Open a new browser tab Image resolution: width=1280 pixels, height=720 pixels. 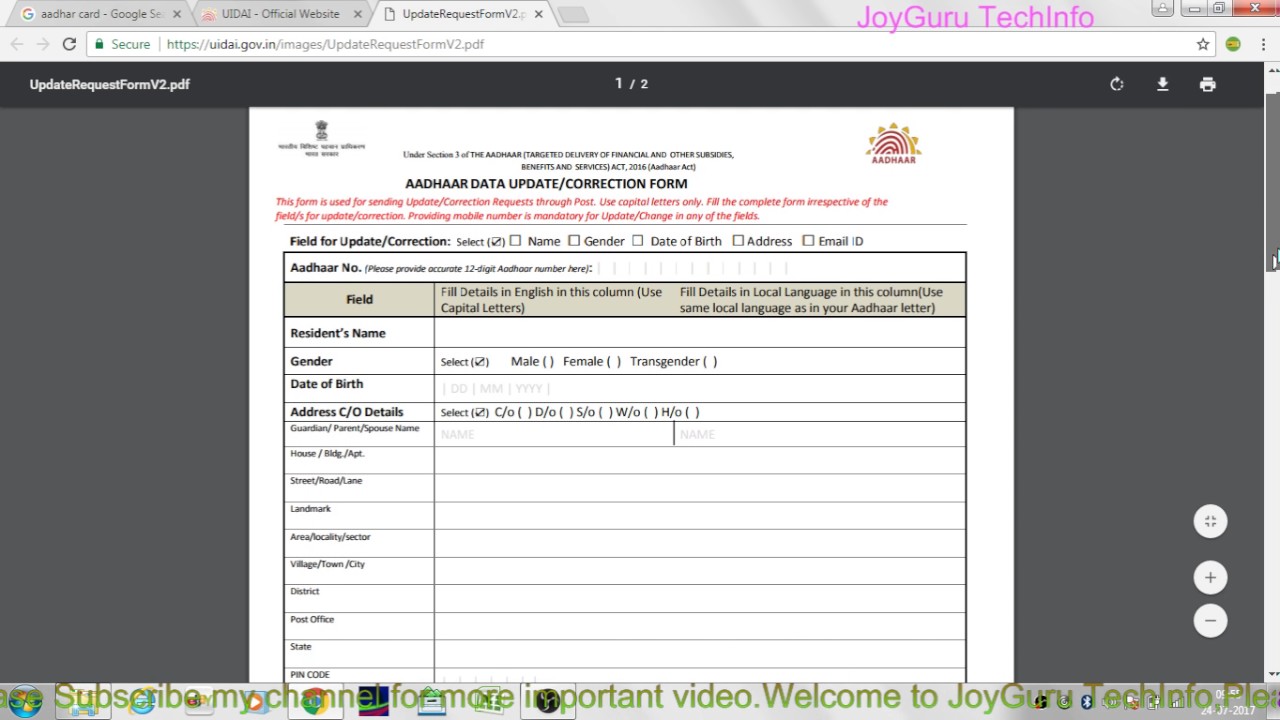(573, 14)
